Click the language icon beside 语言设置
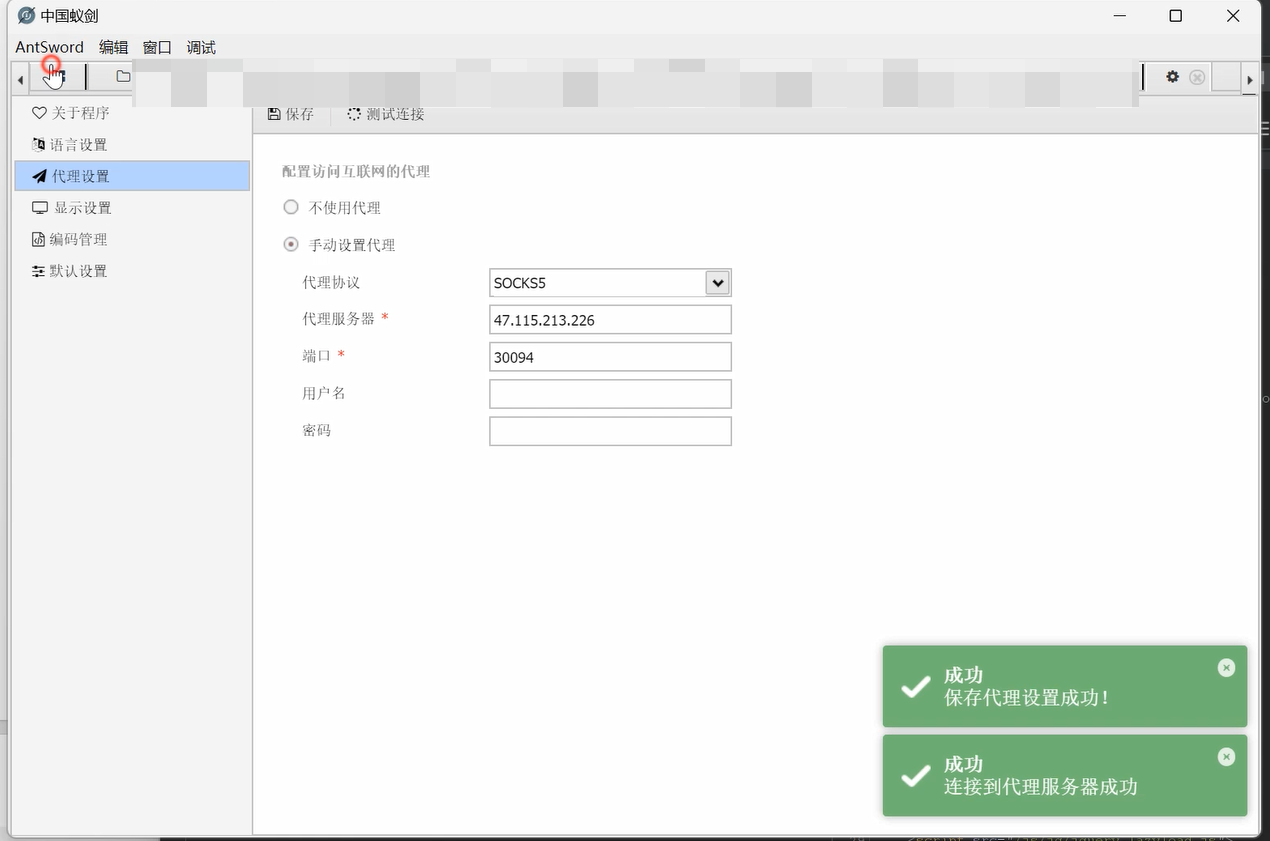Screen dimensions: 1270x841 point(39,145)
